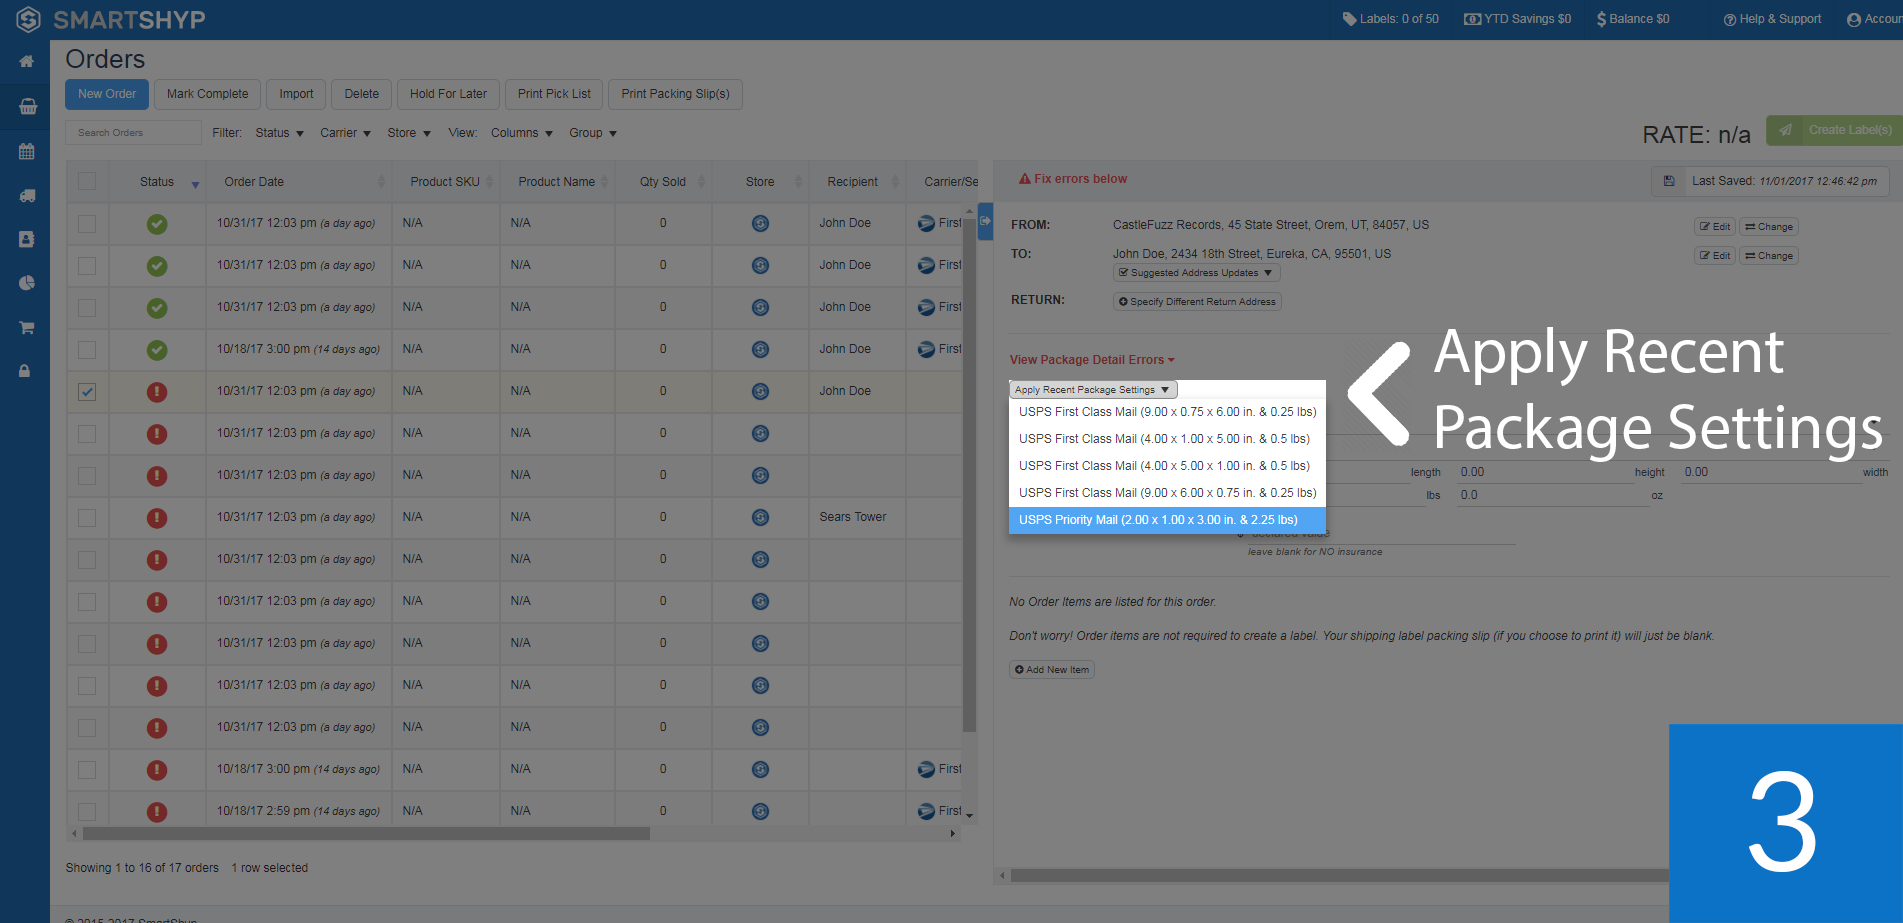Viewport: 1903px width, 923px height.
Task: Click the SmartShyp logo
Action: point(110,19)
